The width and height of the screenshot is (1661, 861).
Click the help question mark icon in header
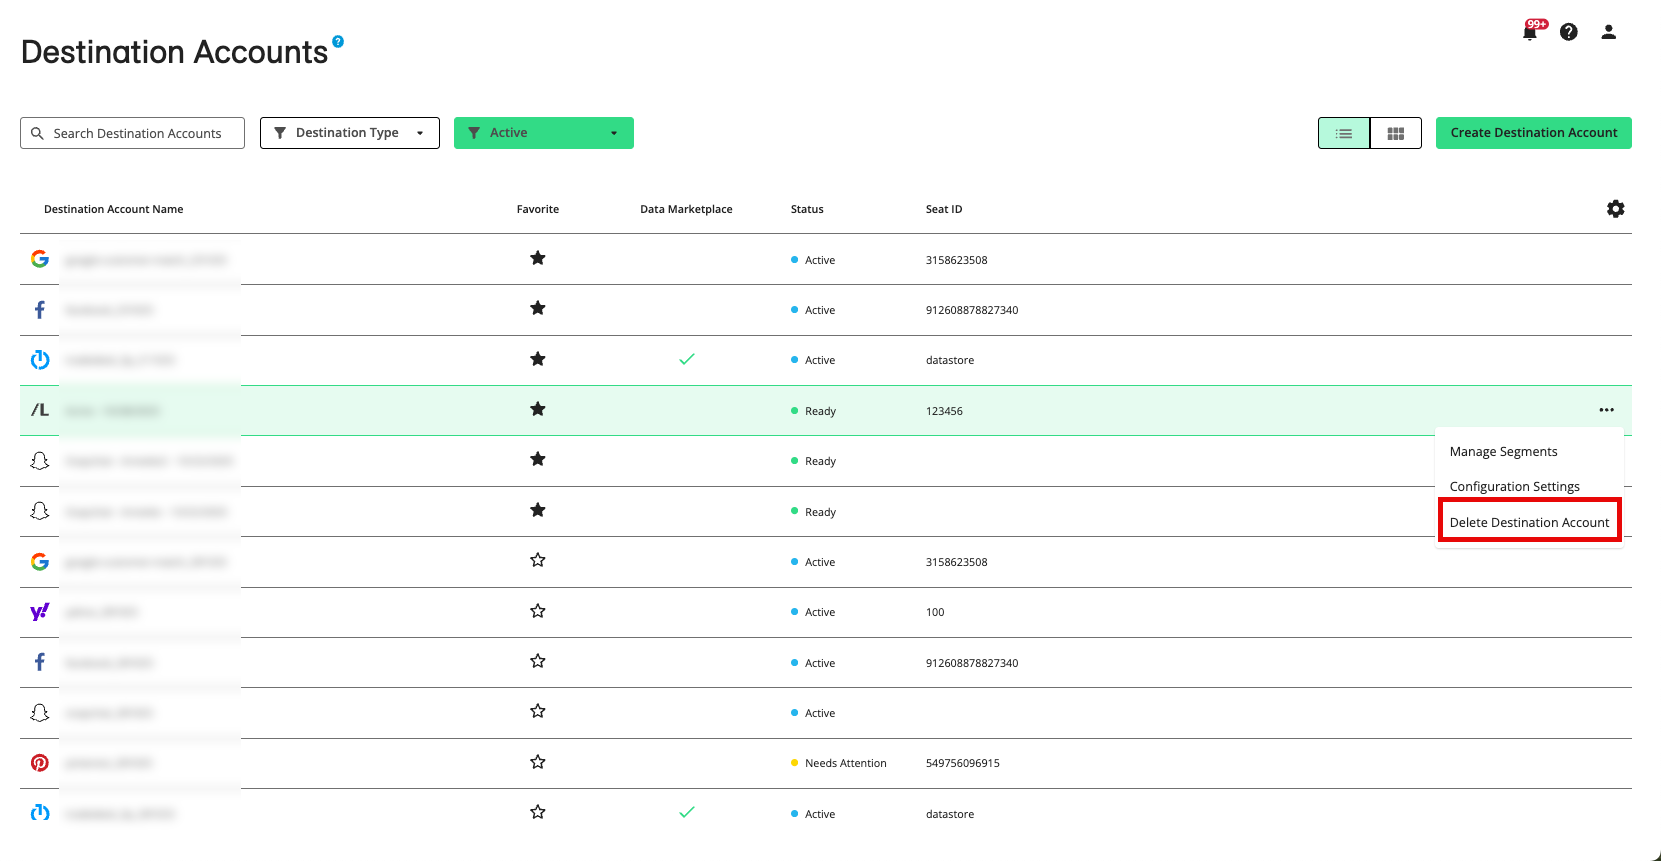click(1568, 32)
